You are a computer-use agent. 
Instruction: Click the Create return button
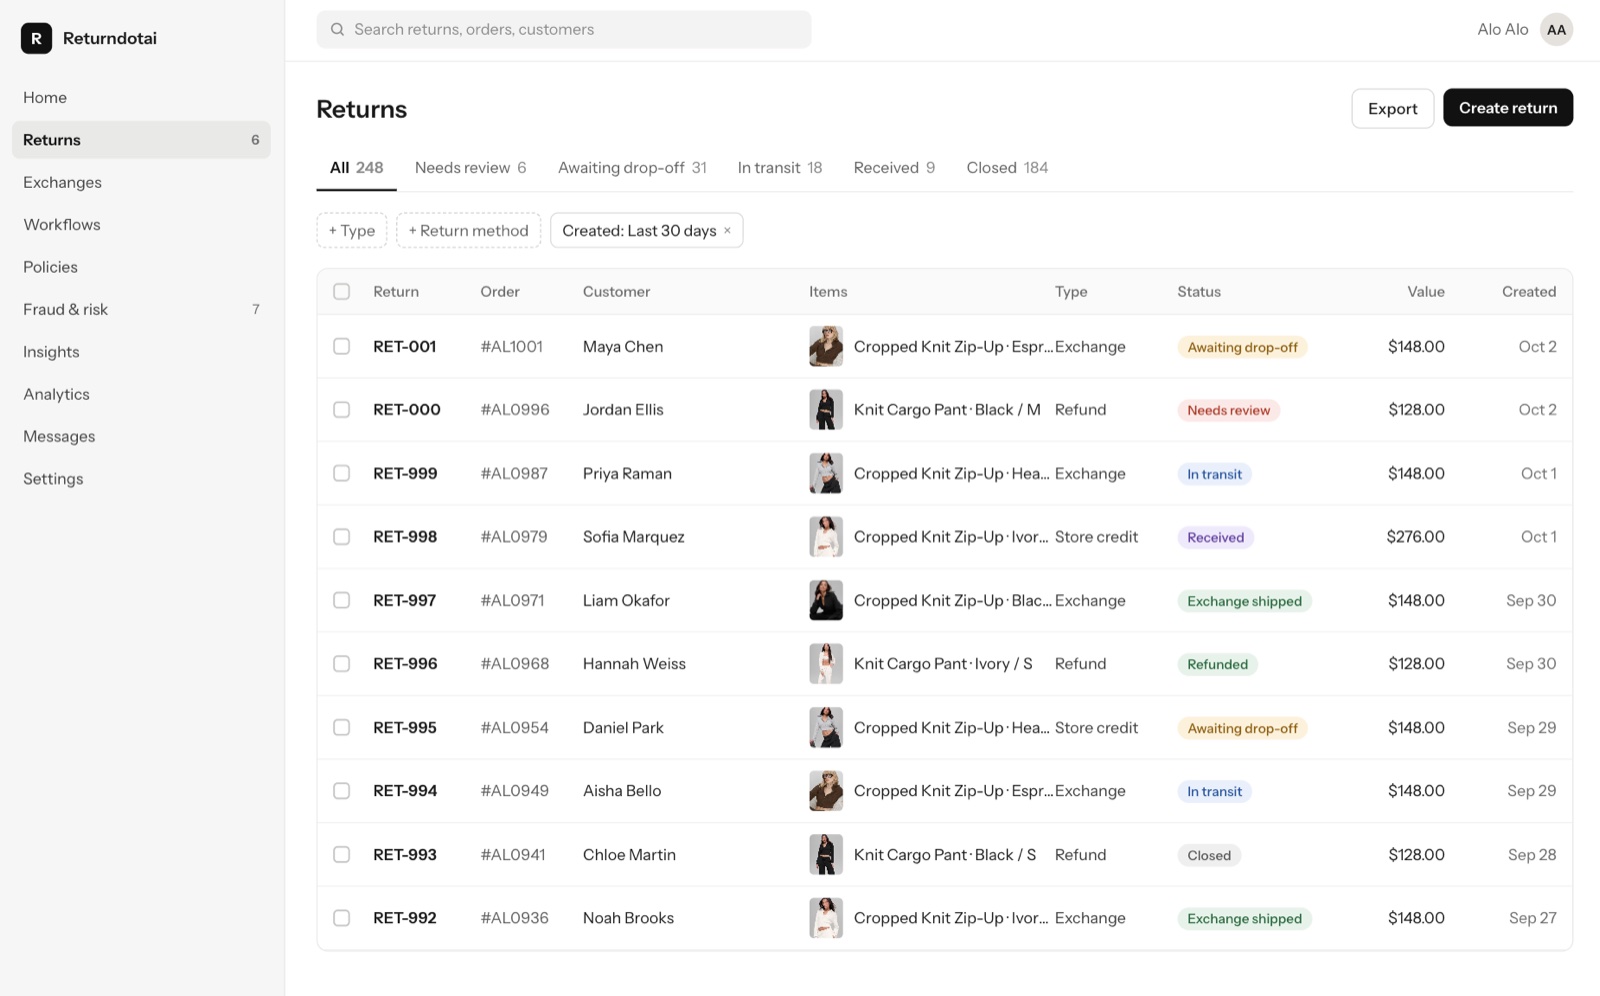click(1508, 108)
